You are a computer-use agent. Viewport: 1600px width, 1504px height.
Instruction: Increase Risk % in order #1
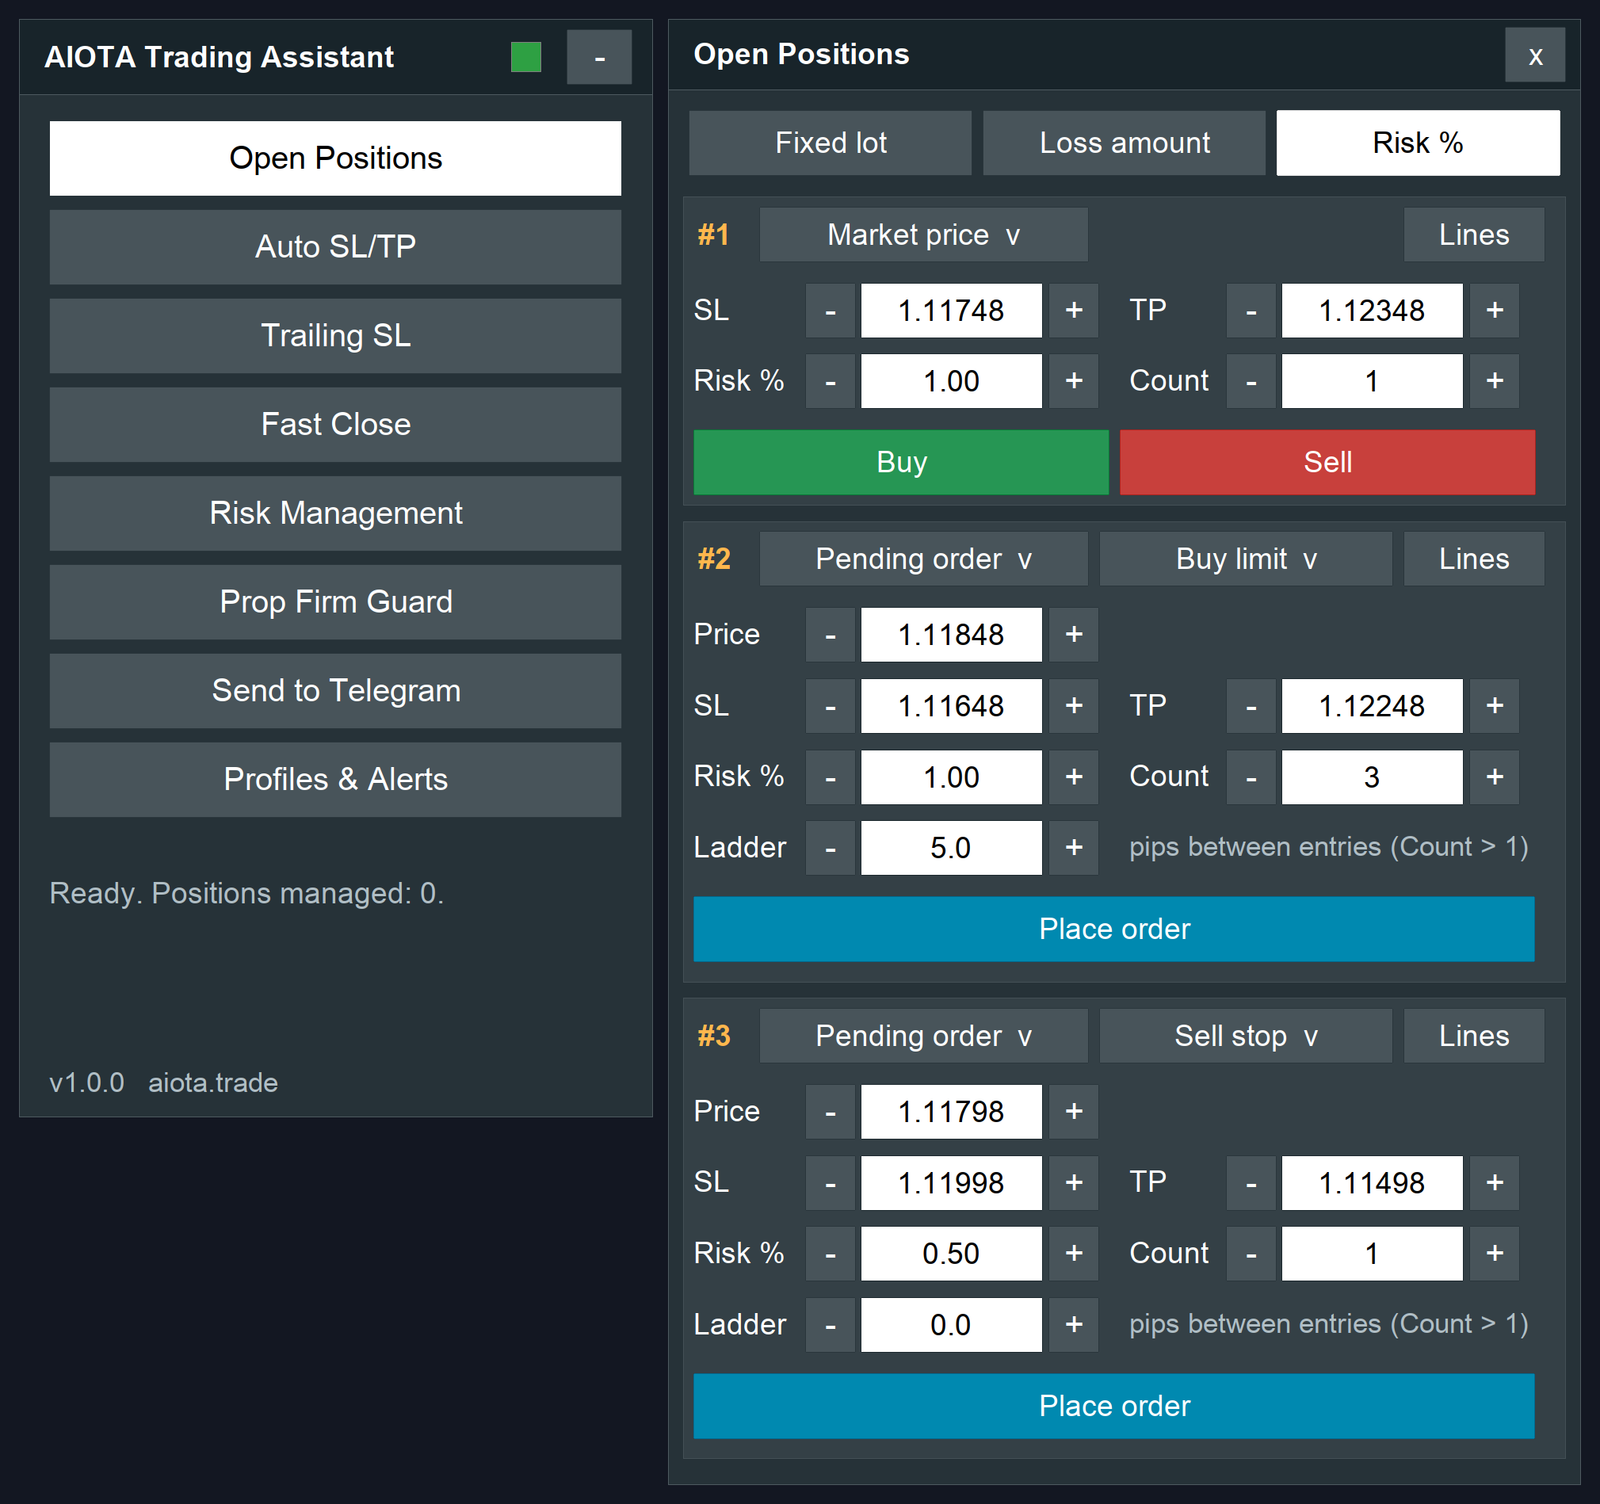click(x=1074, y=381)
